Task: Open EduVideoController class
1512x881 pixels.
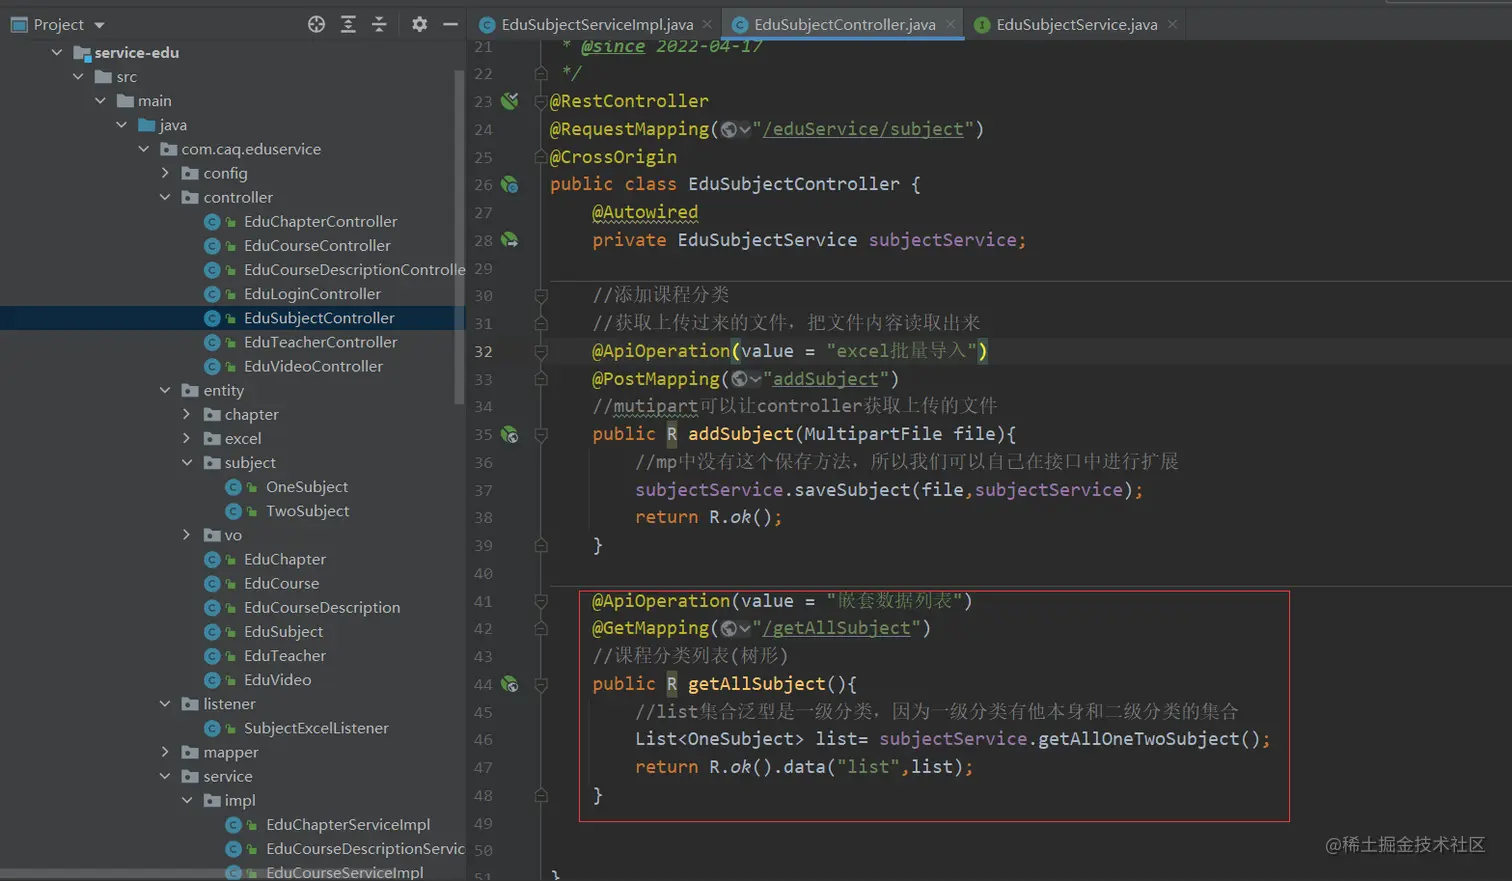Action: [313, 366]
